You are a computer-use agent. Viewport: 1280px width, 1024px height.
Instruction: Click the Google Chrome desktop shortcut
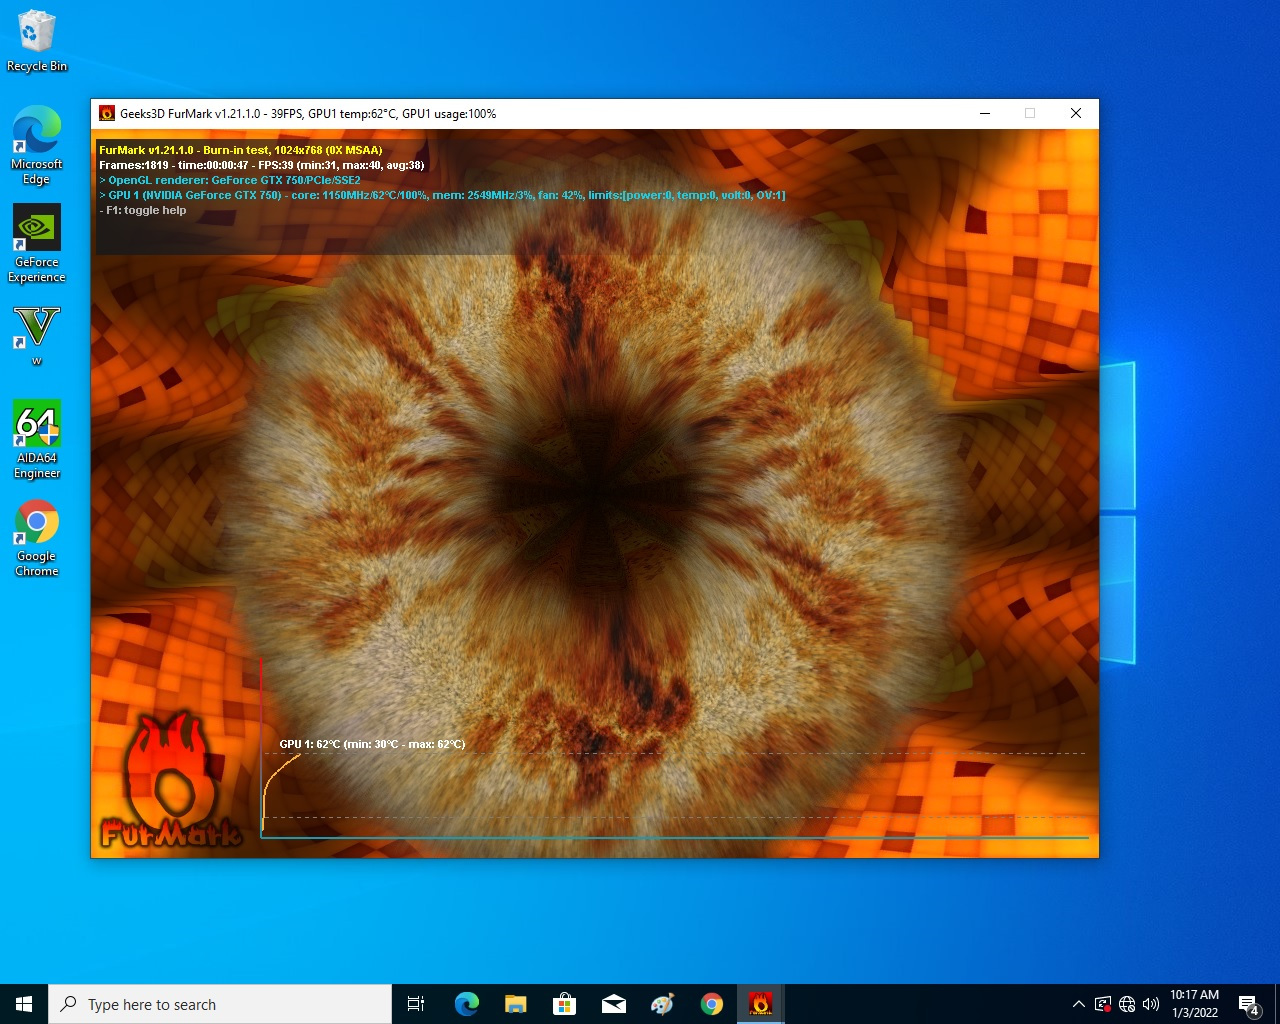37,537
